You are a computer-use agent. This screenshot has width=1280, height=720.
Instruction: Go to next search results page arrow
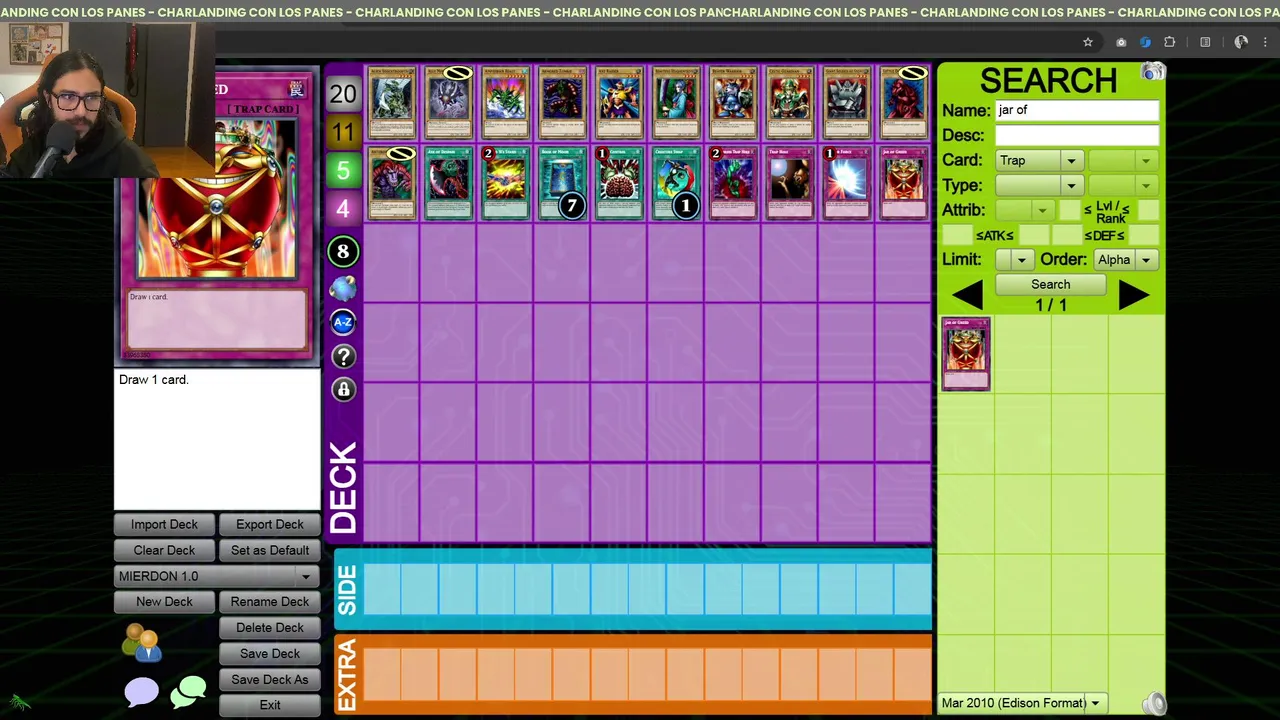[x=1134, y=296]
